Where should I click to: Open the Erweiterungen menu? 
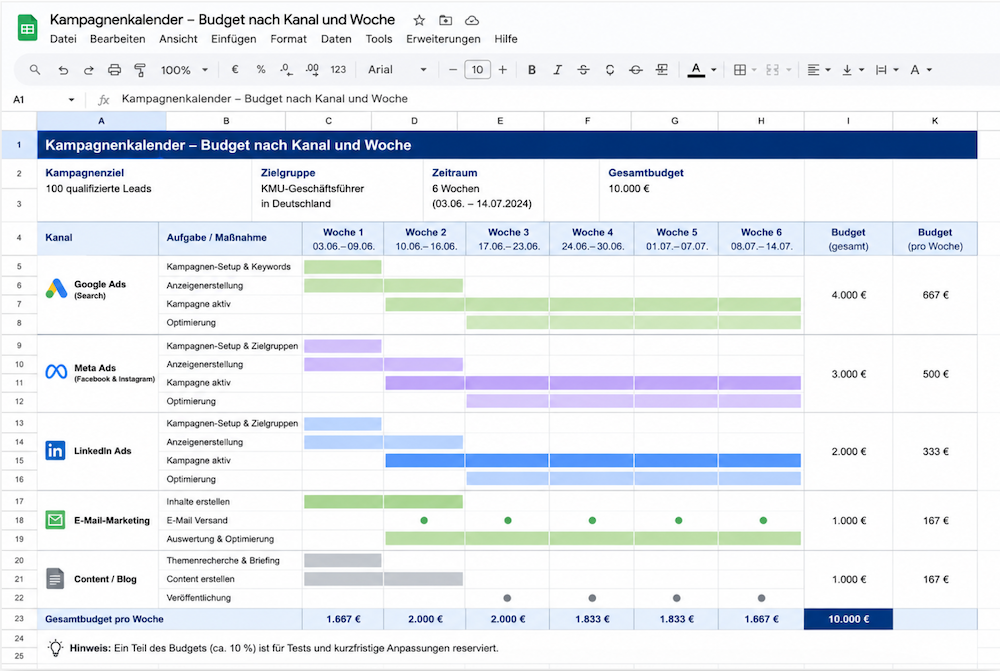(x=443, y=39)
